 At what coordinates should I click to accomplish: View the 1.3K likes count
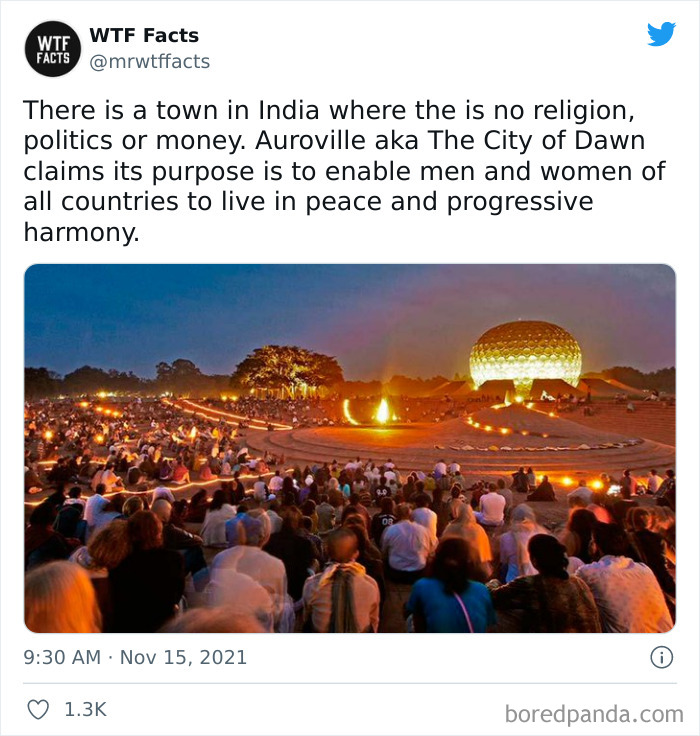[85, 709]
